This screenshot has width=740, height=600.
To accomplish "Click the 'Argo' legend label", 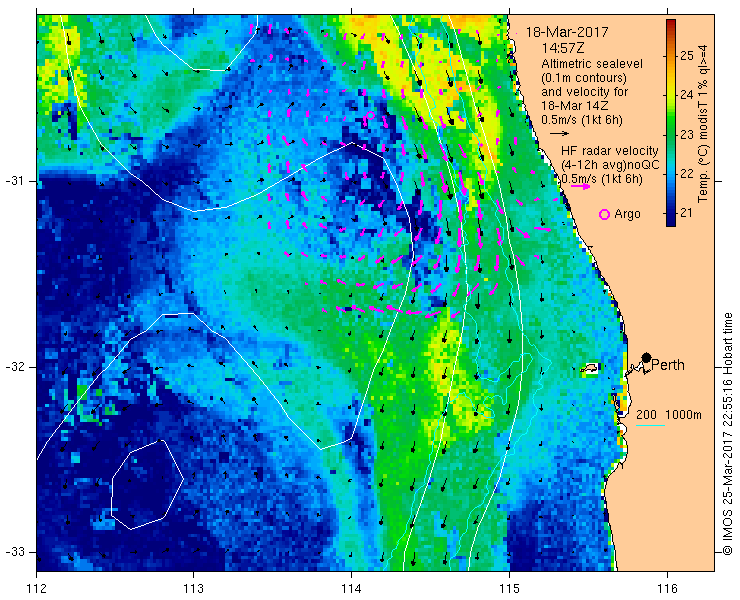I will click(627, 214).
